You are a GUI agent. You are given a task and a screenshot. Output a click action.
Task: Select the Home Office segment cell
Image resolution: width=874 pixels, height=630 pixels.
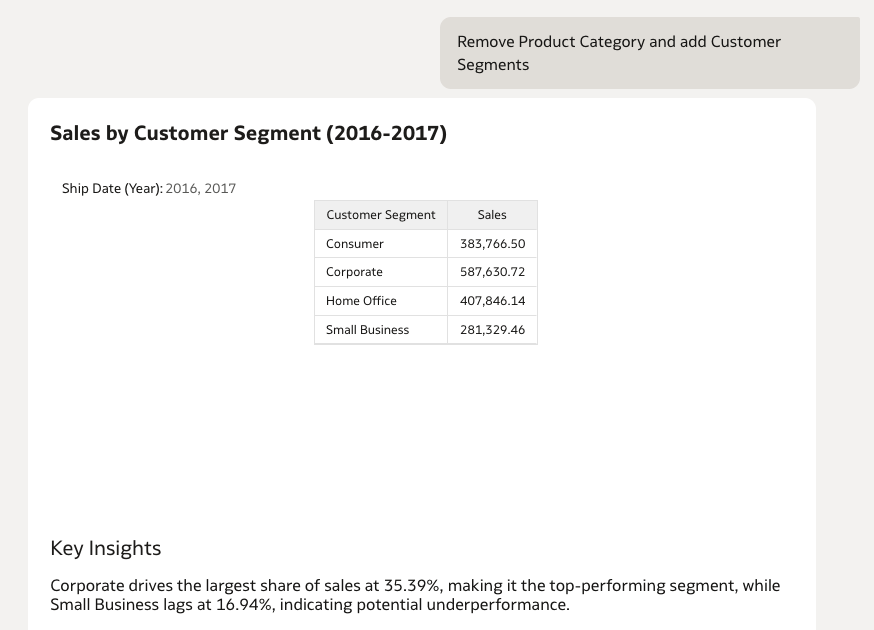pyautogui.click(x=361, y=301)
